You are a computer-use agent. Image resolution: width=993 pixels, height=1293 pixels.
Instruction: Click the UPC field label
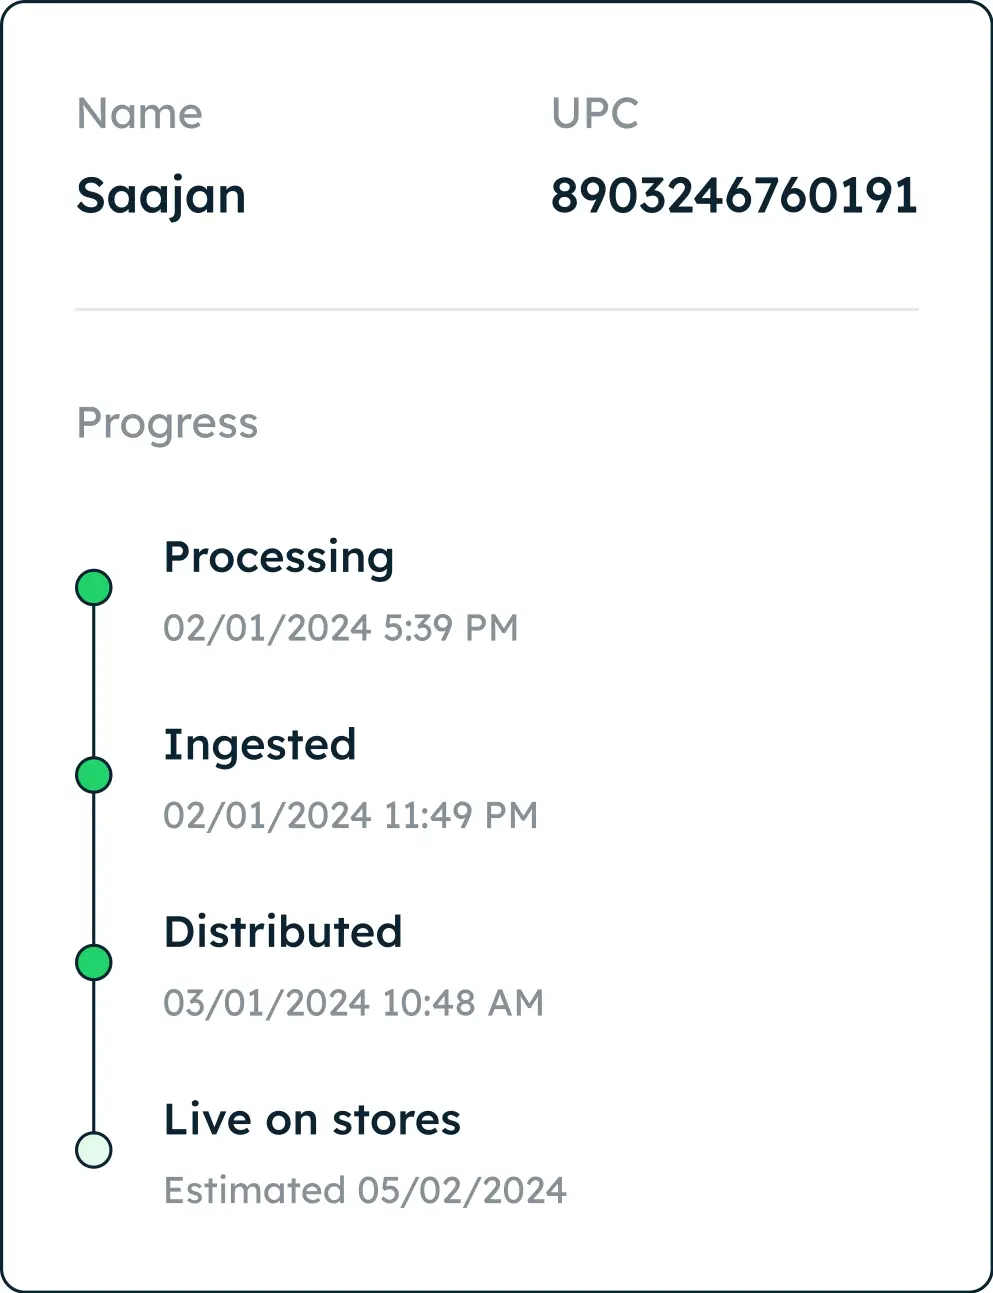click(x=595, y=114)
